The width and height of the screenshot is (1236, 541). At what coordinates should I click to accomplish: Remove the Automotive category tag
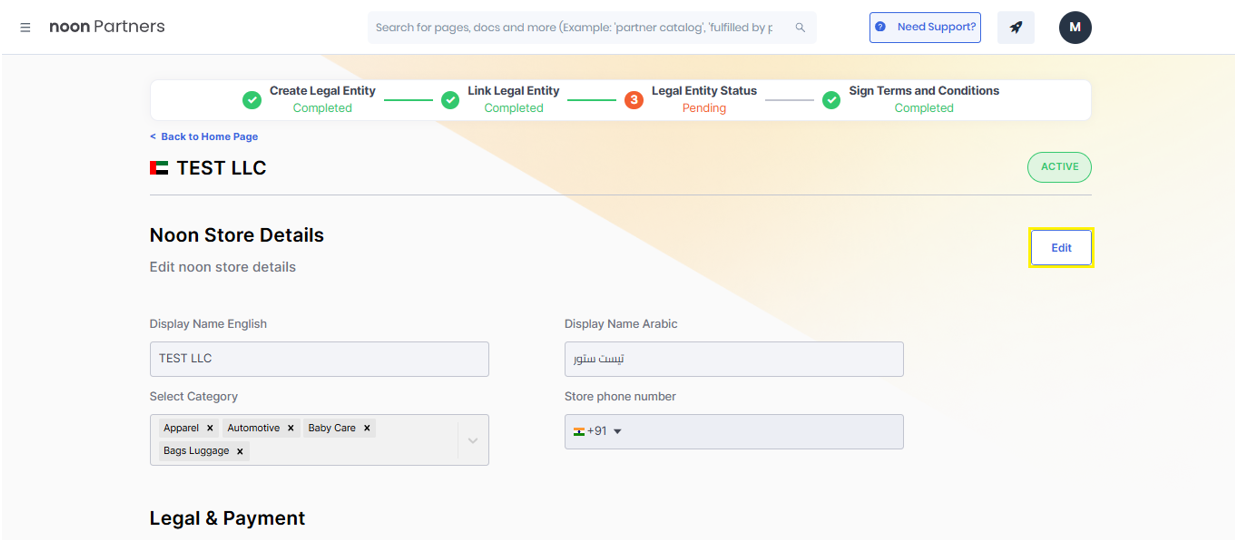(x=291, y=428)
